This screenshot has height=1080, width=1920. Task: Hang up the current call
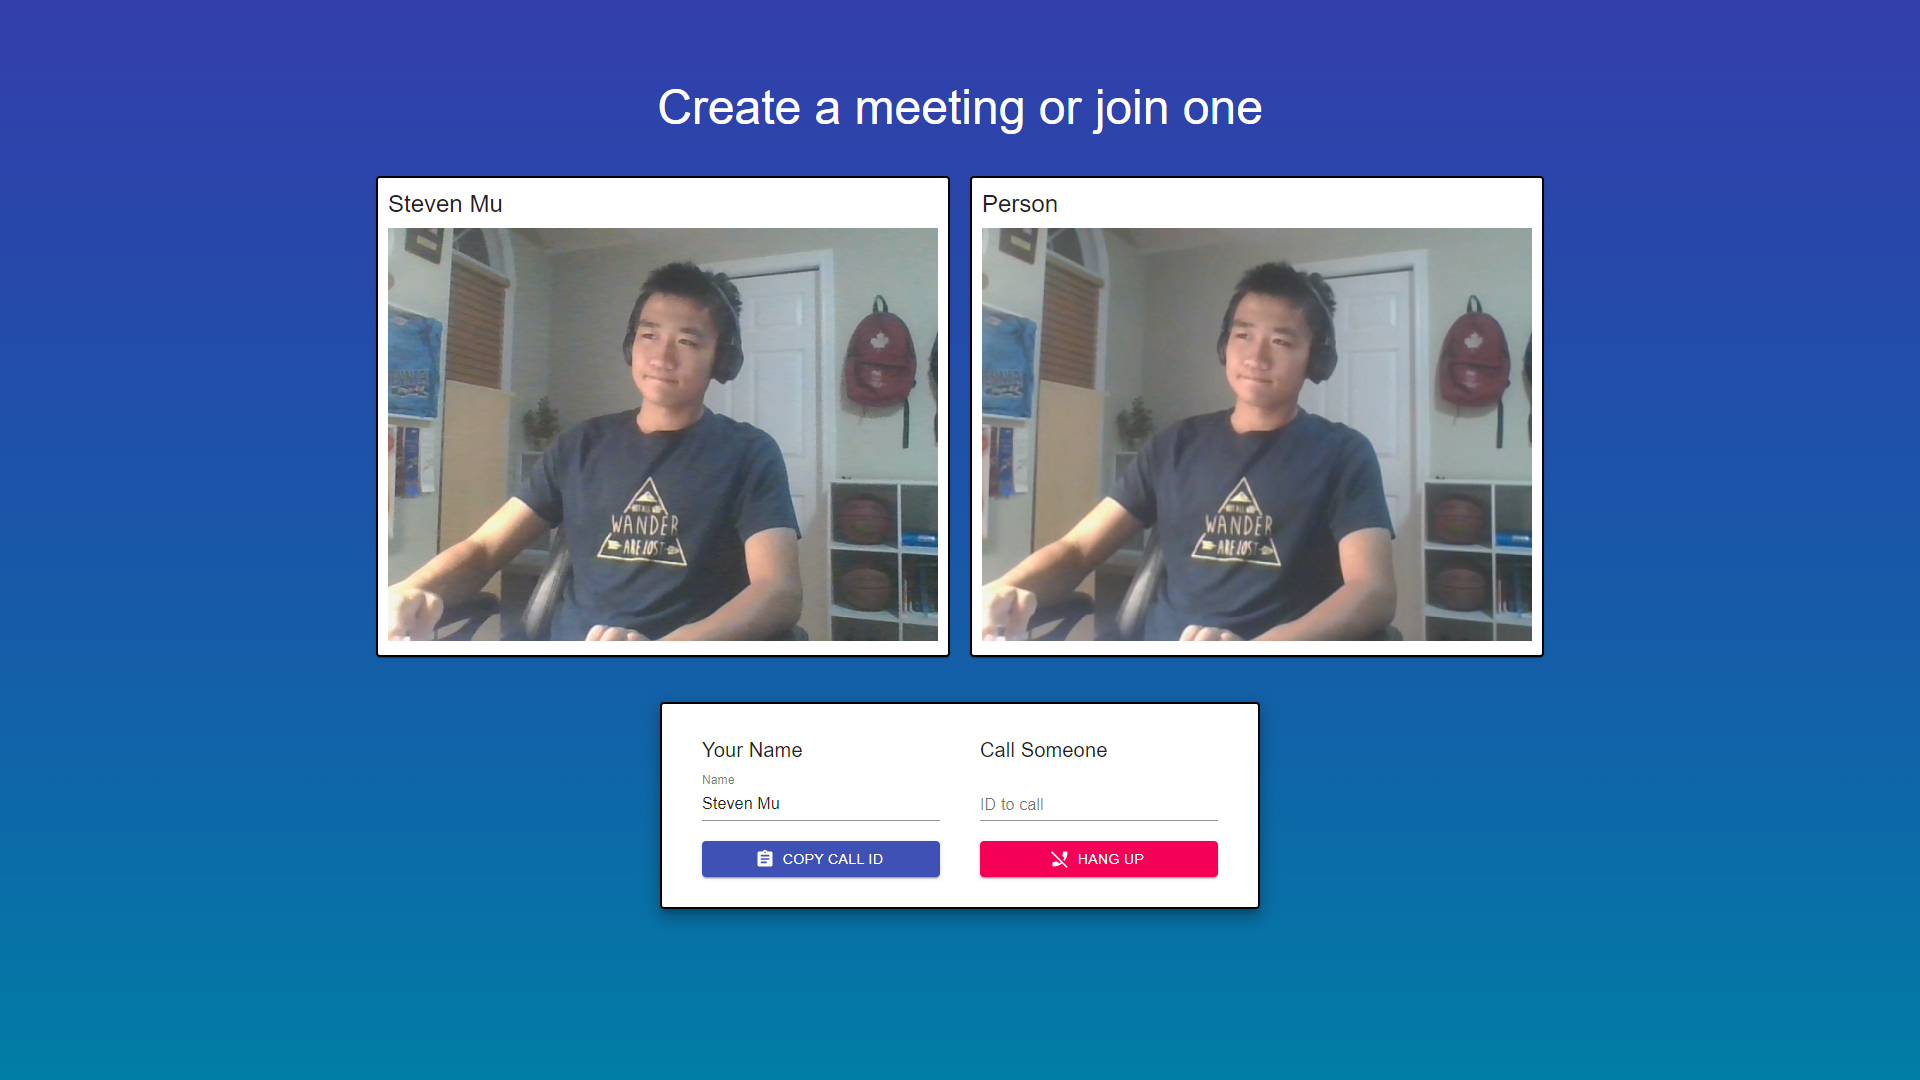tap(1099, 859)
